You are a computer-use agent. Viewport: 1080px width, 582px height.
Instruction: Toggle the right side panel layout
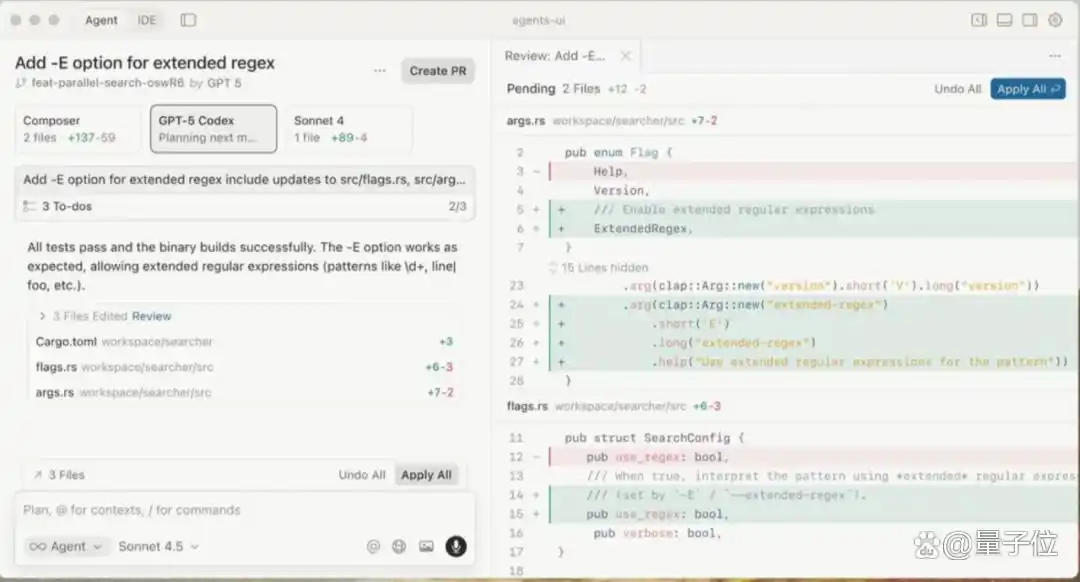tap(1030, 20)
